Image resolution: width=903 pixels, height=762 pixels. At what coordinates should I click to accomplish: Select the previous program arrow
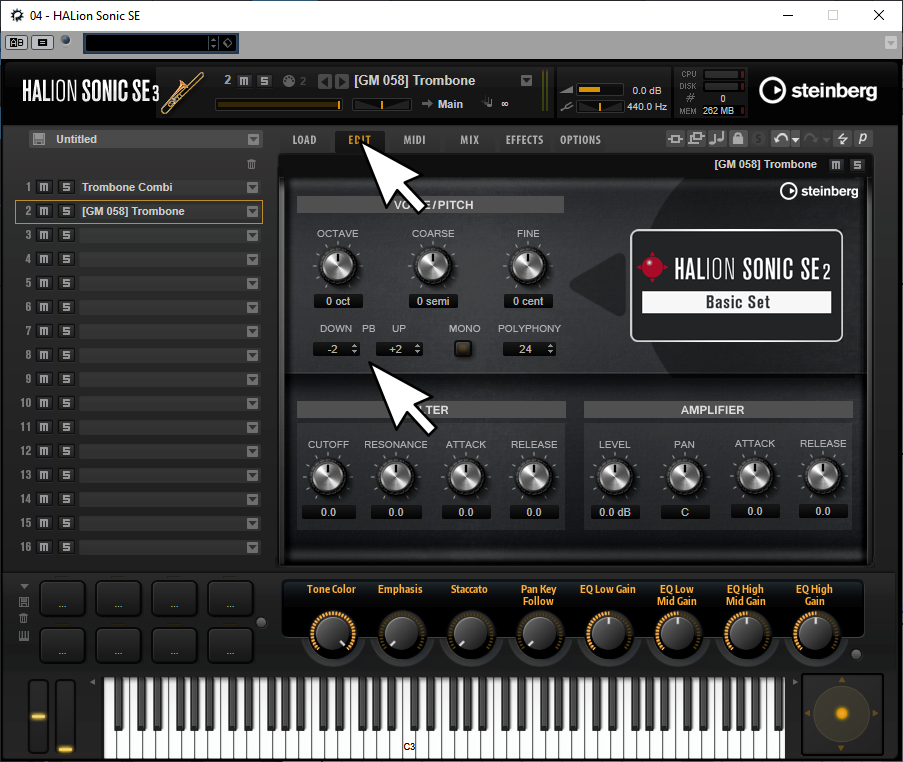click(x=325, y=81)
